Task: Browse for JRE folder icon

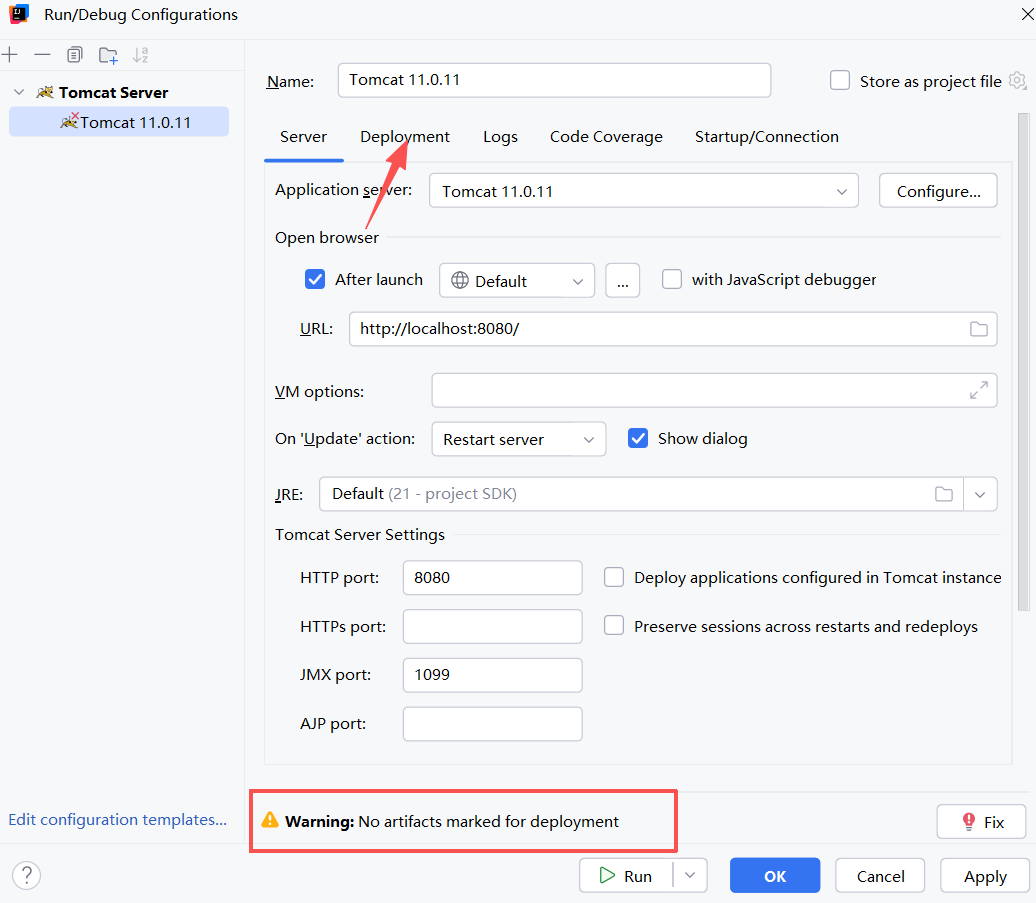Action: click(x=944, y=494)
